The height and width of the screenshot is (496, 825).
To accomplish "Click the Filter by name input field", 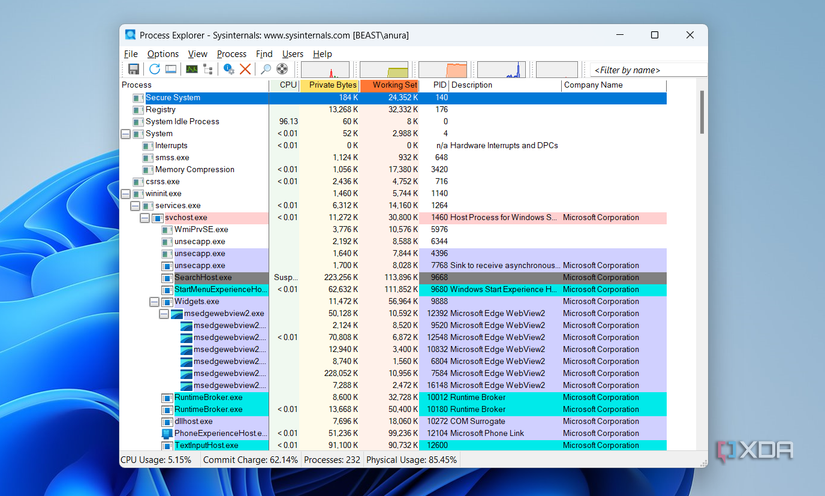I will 640,70.
